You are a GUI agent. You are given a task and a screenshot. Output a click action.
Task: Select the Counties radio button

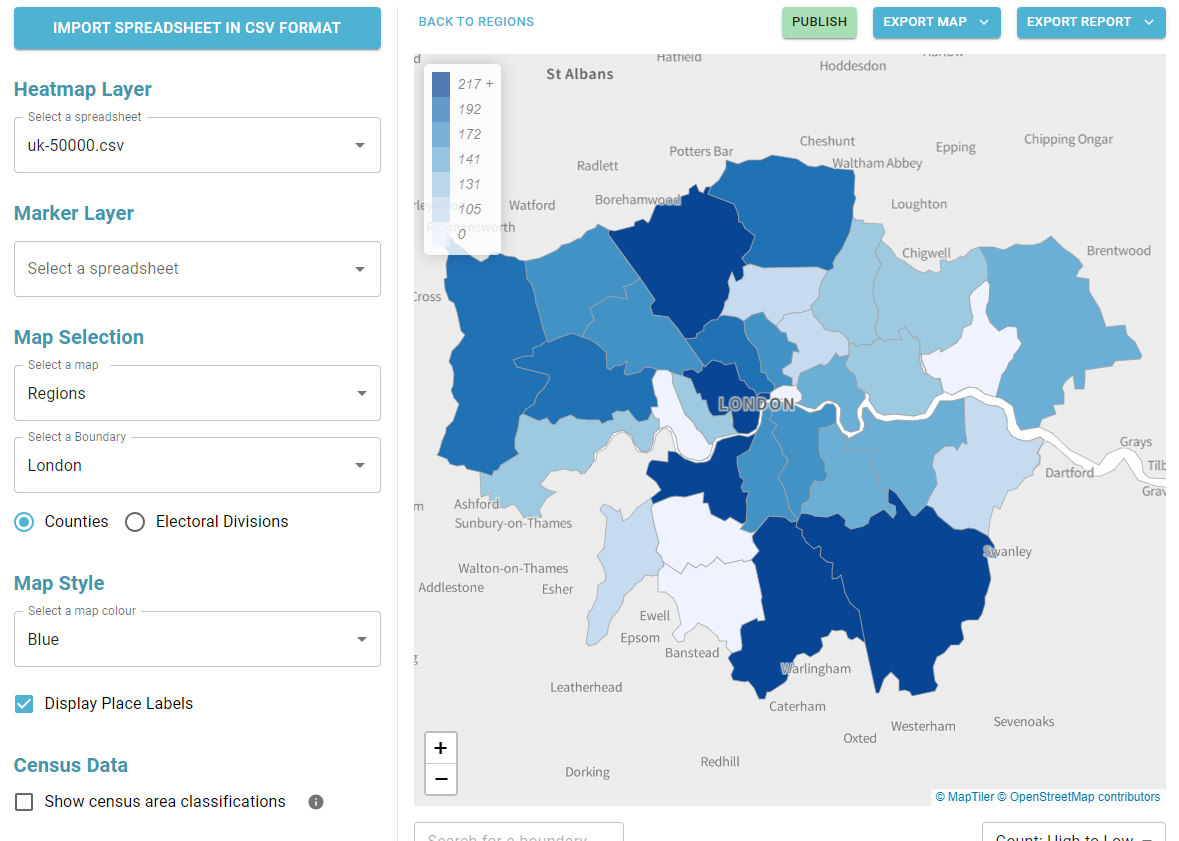[23, 521]
